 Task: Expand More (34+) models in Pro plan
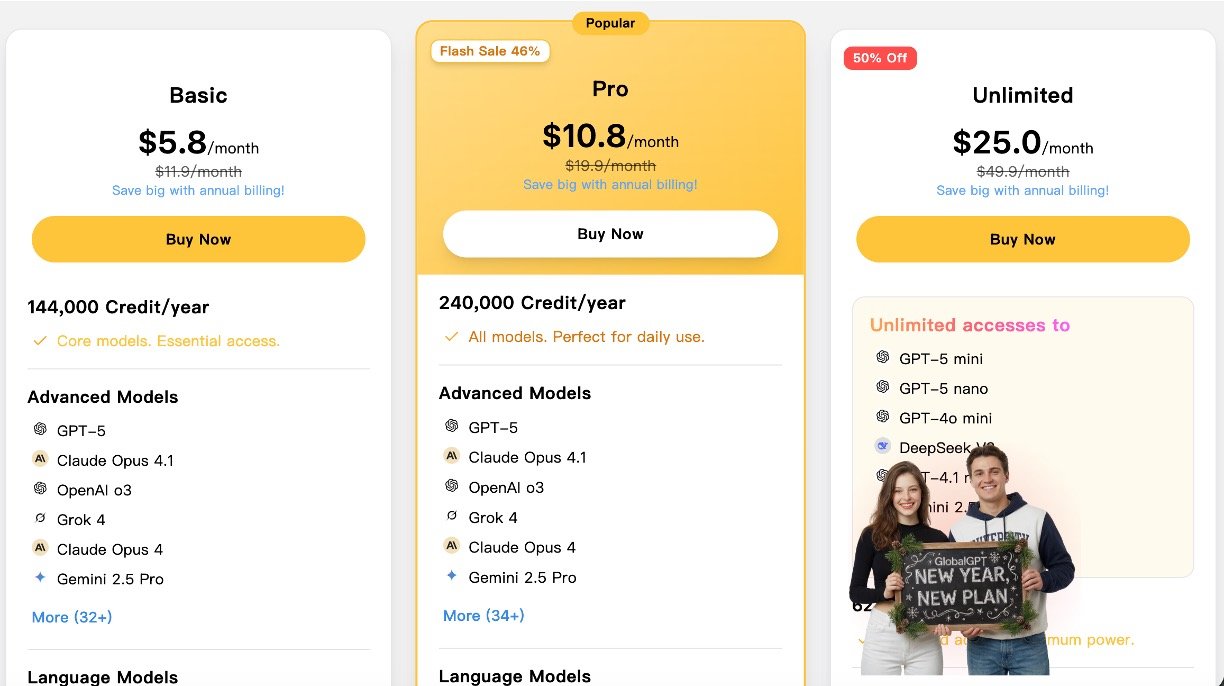pos(484,615)
